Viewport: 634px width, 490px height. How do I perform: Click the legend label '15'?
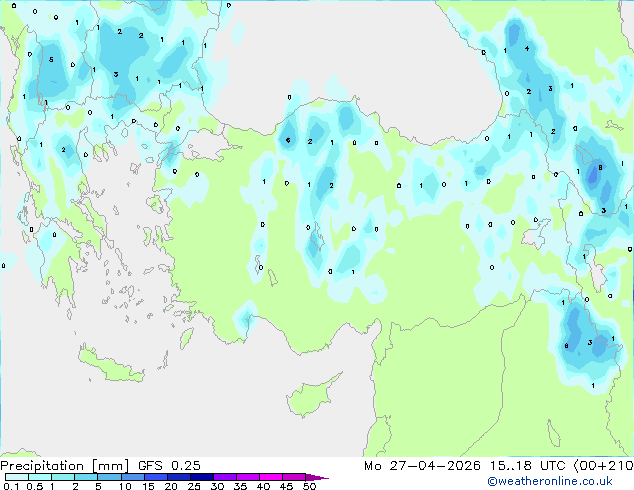[x=148, y=486]
